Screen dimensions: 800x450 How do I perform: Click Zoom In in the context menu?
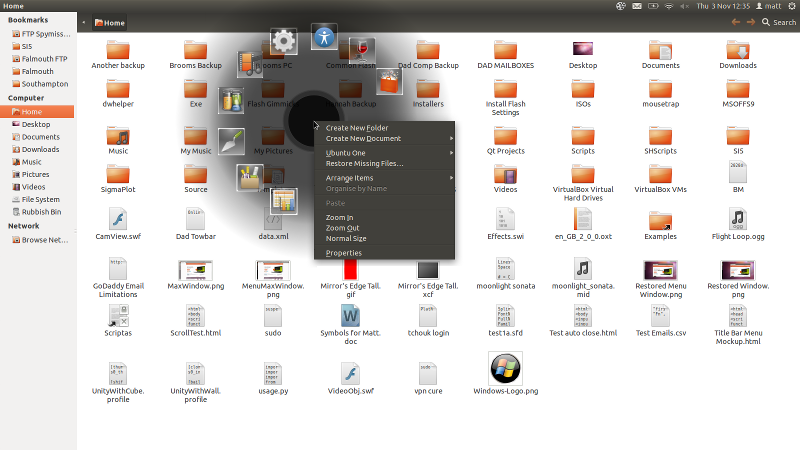[x=339, y=217]
